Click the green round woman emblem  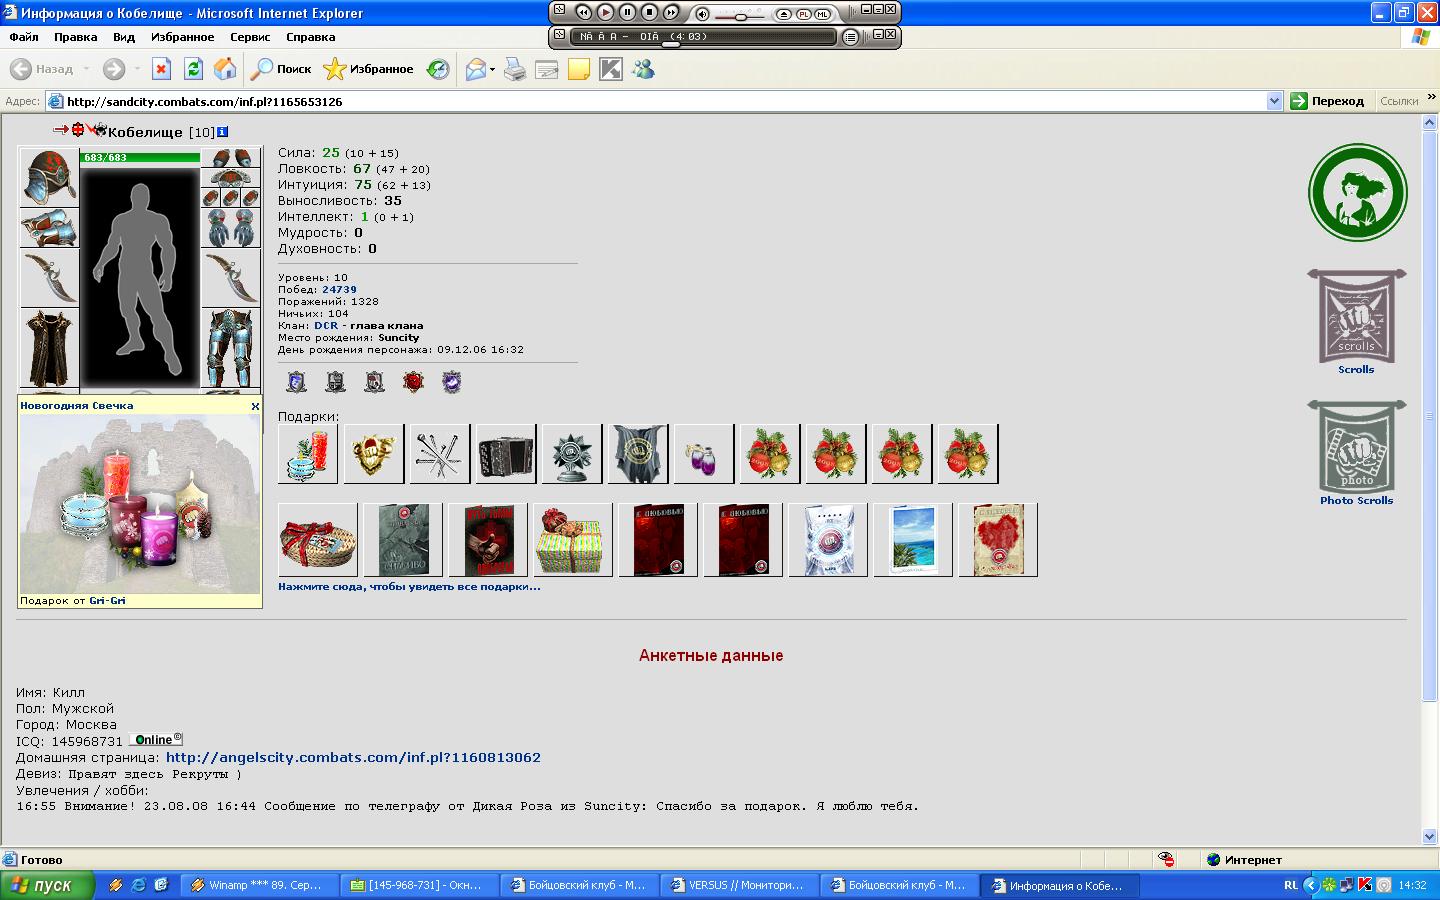(x=1358, y=193)
